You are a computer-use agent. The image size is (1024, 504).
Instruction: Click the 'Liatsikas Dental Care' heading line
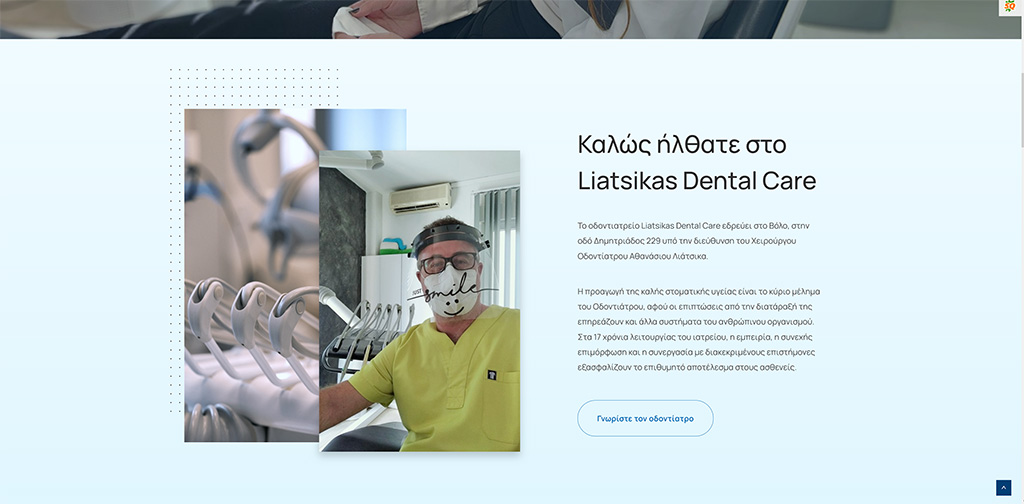[697, 181]
